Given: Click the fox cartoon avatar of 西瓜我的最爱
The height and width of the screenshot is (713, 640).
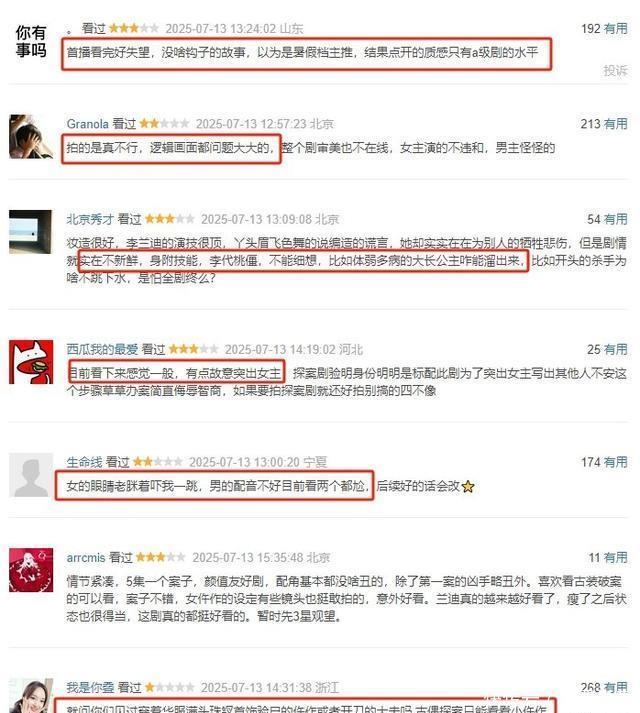Looking at the screenshot, I should click(x=31, y=362).
